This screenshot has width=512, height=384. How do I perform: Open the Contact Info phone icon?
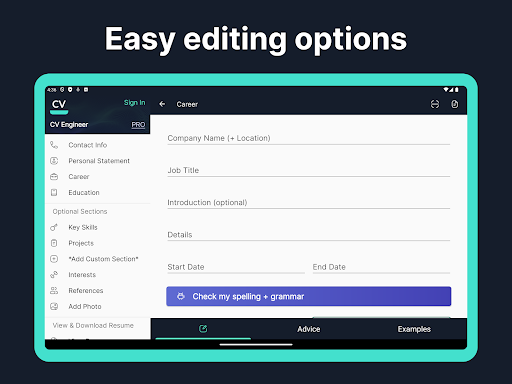coord(54,145)
